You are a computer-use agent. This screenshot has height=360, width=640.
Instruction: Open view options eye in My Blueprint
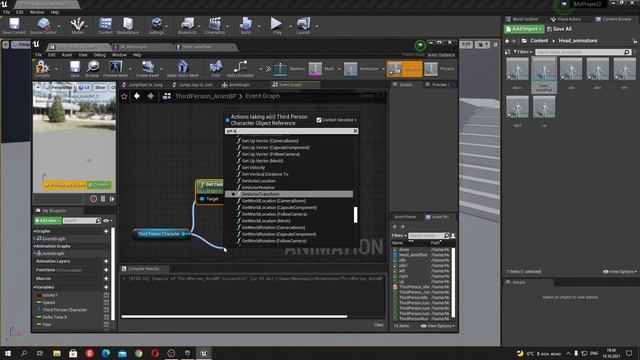coord(107,220)
